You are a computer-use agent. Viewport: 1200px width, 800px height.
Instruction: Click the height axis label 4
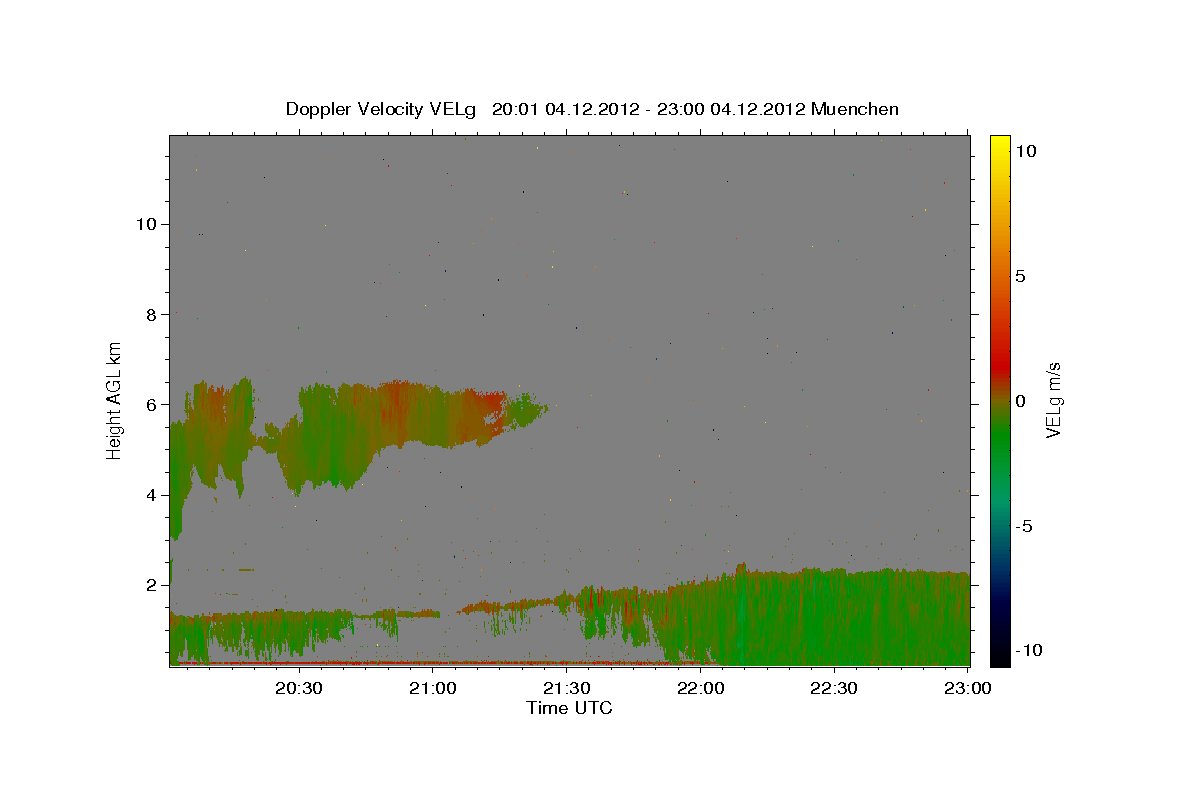[x=150, y=495]
